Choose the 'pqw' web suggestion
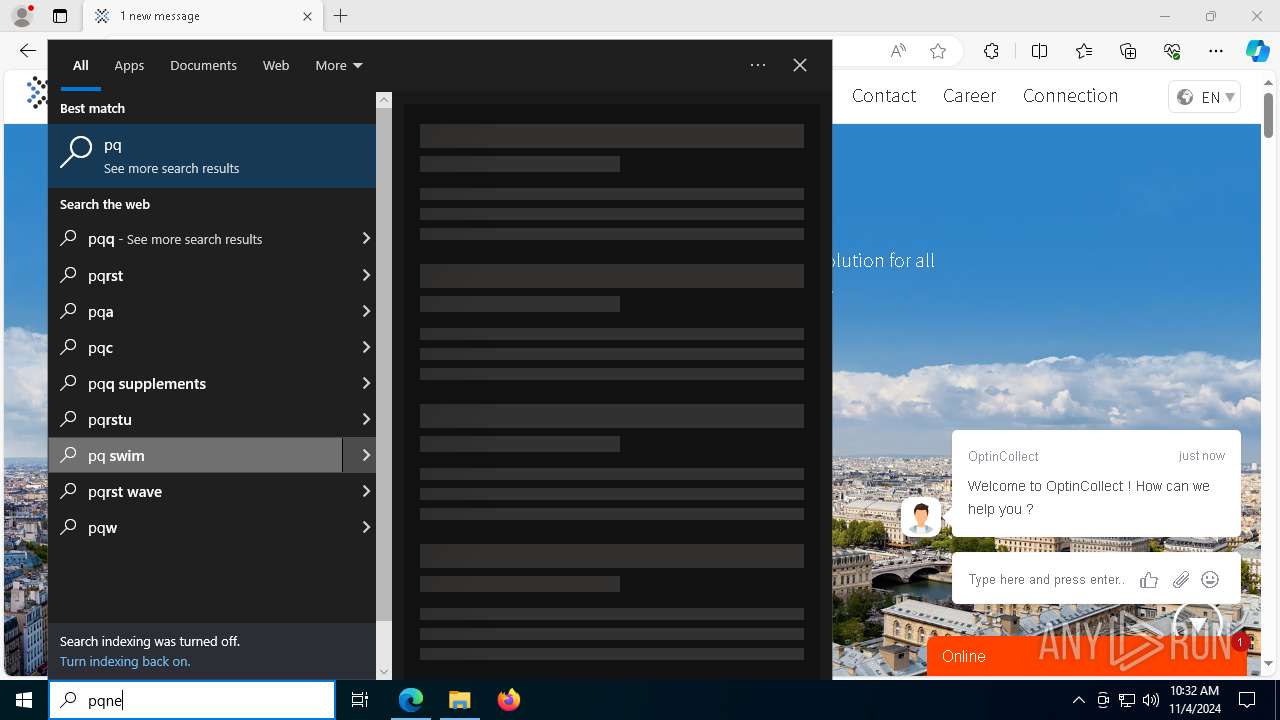 point(195,527)
